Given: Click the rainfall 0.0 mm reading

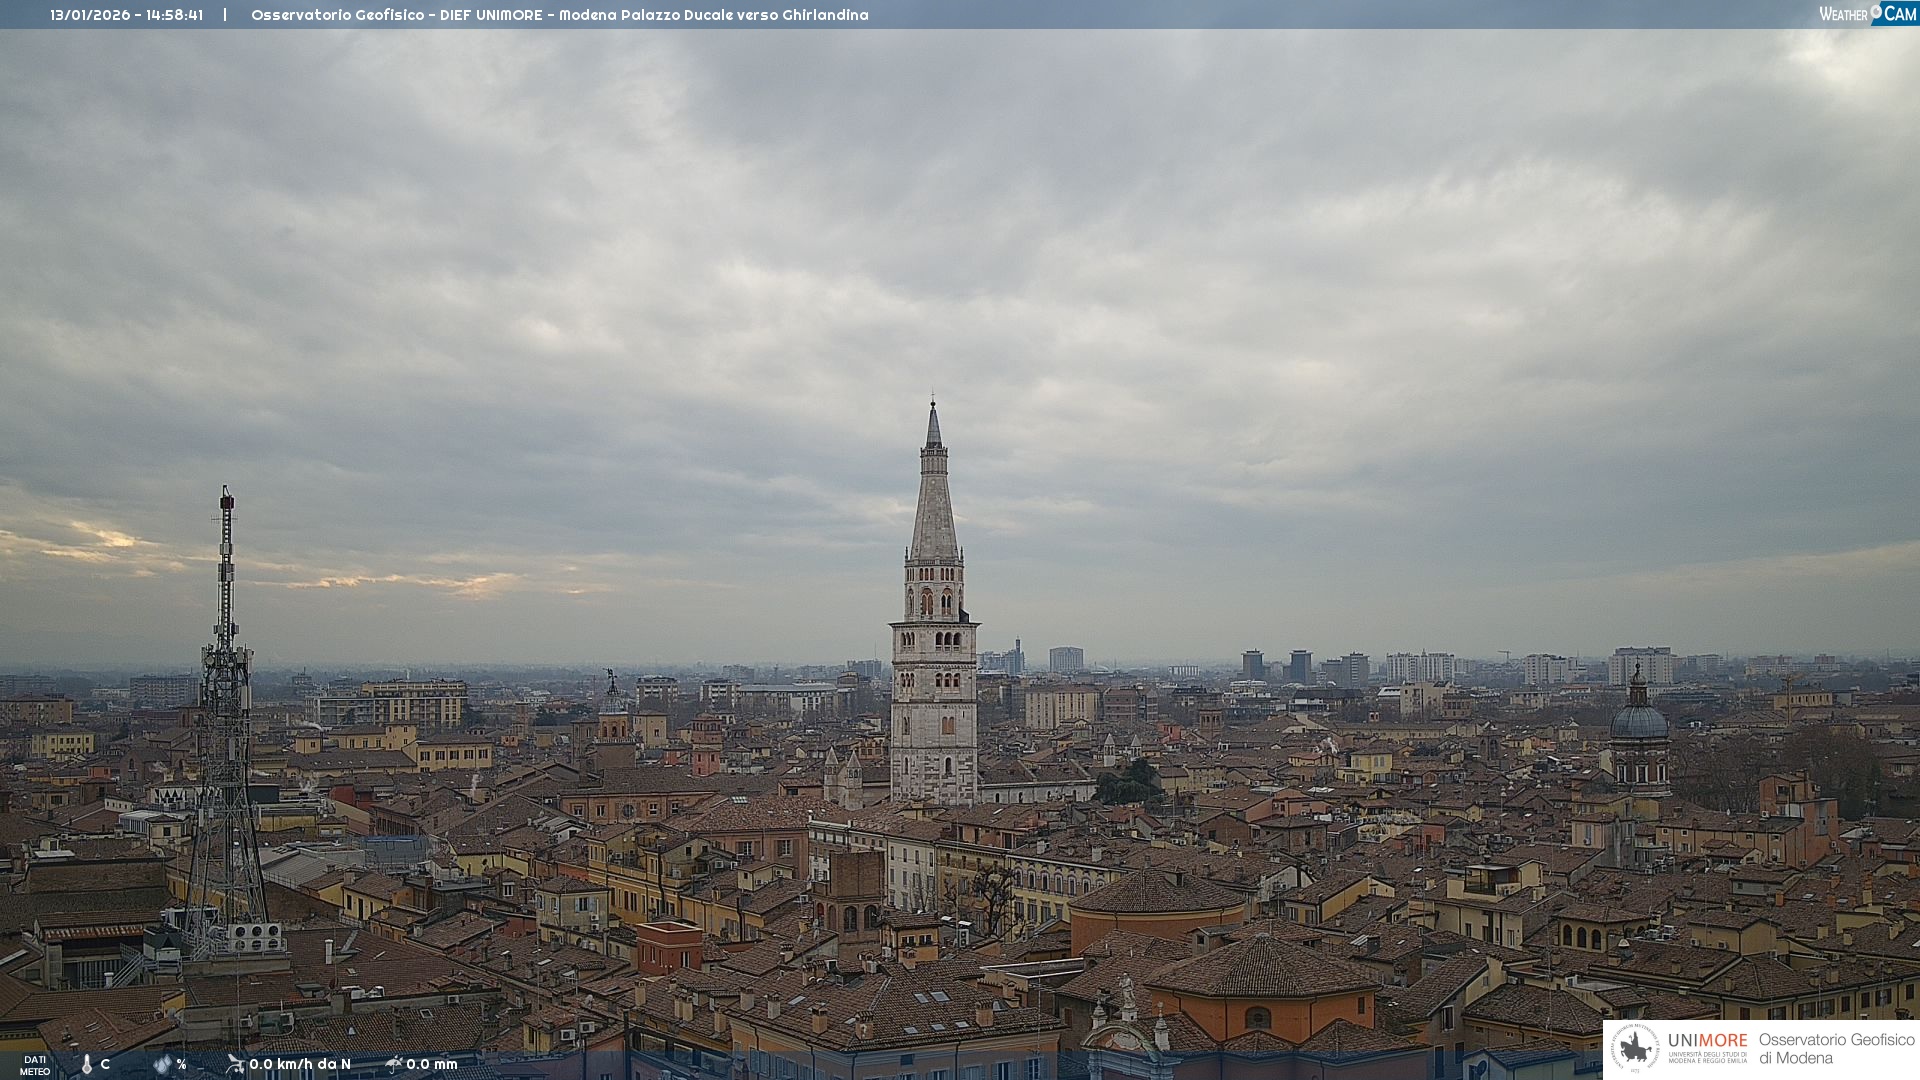Looking at the screenshot, I should 432,1064.
